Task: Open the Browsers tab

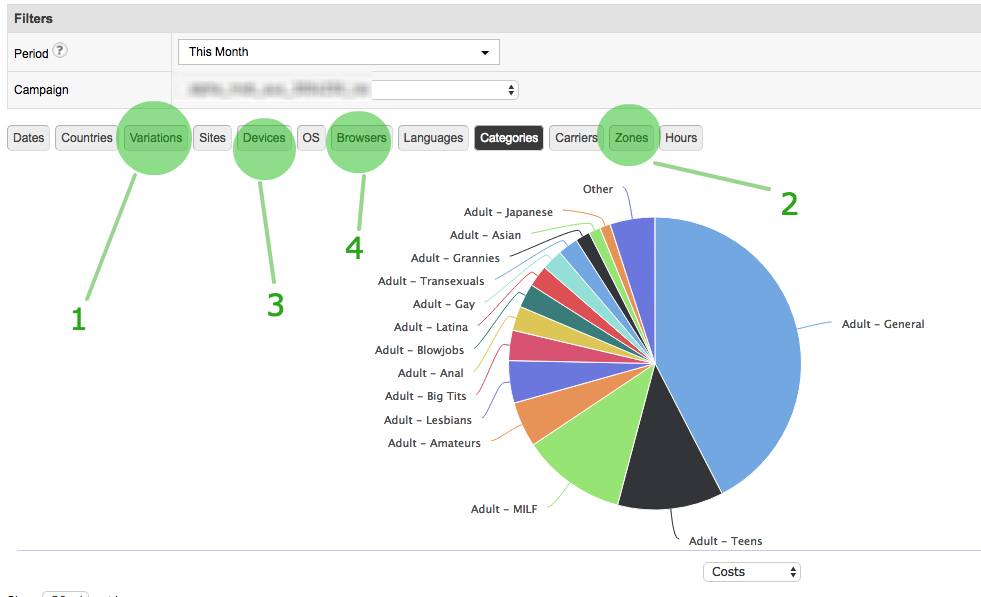Action: 361,138
